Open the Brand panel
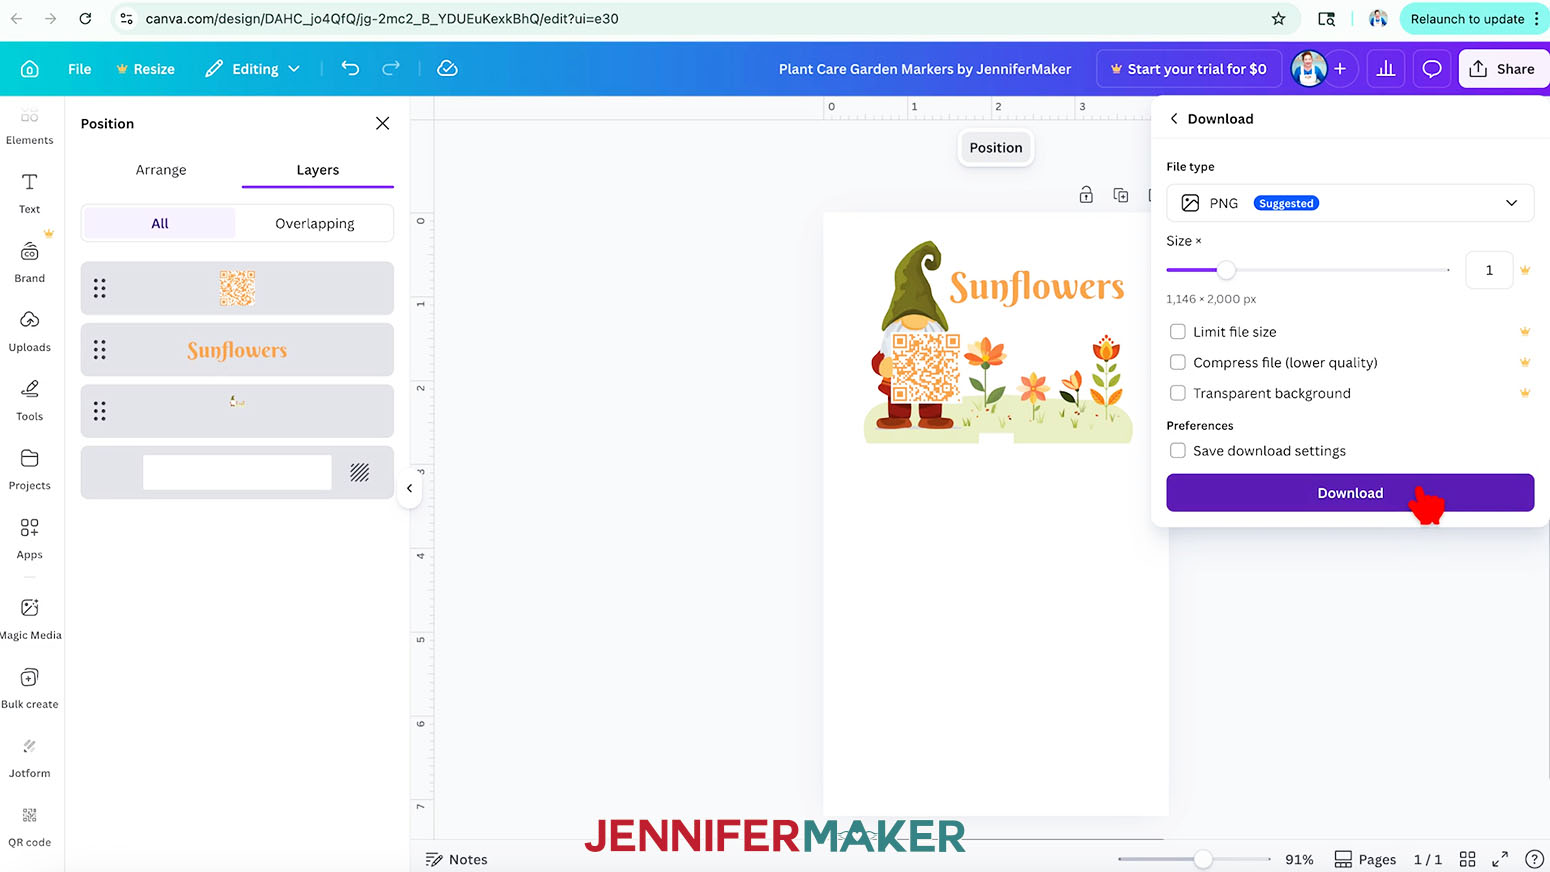Viewport: 1550px width, 872px height. (x=30, y=263)
